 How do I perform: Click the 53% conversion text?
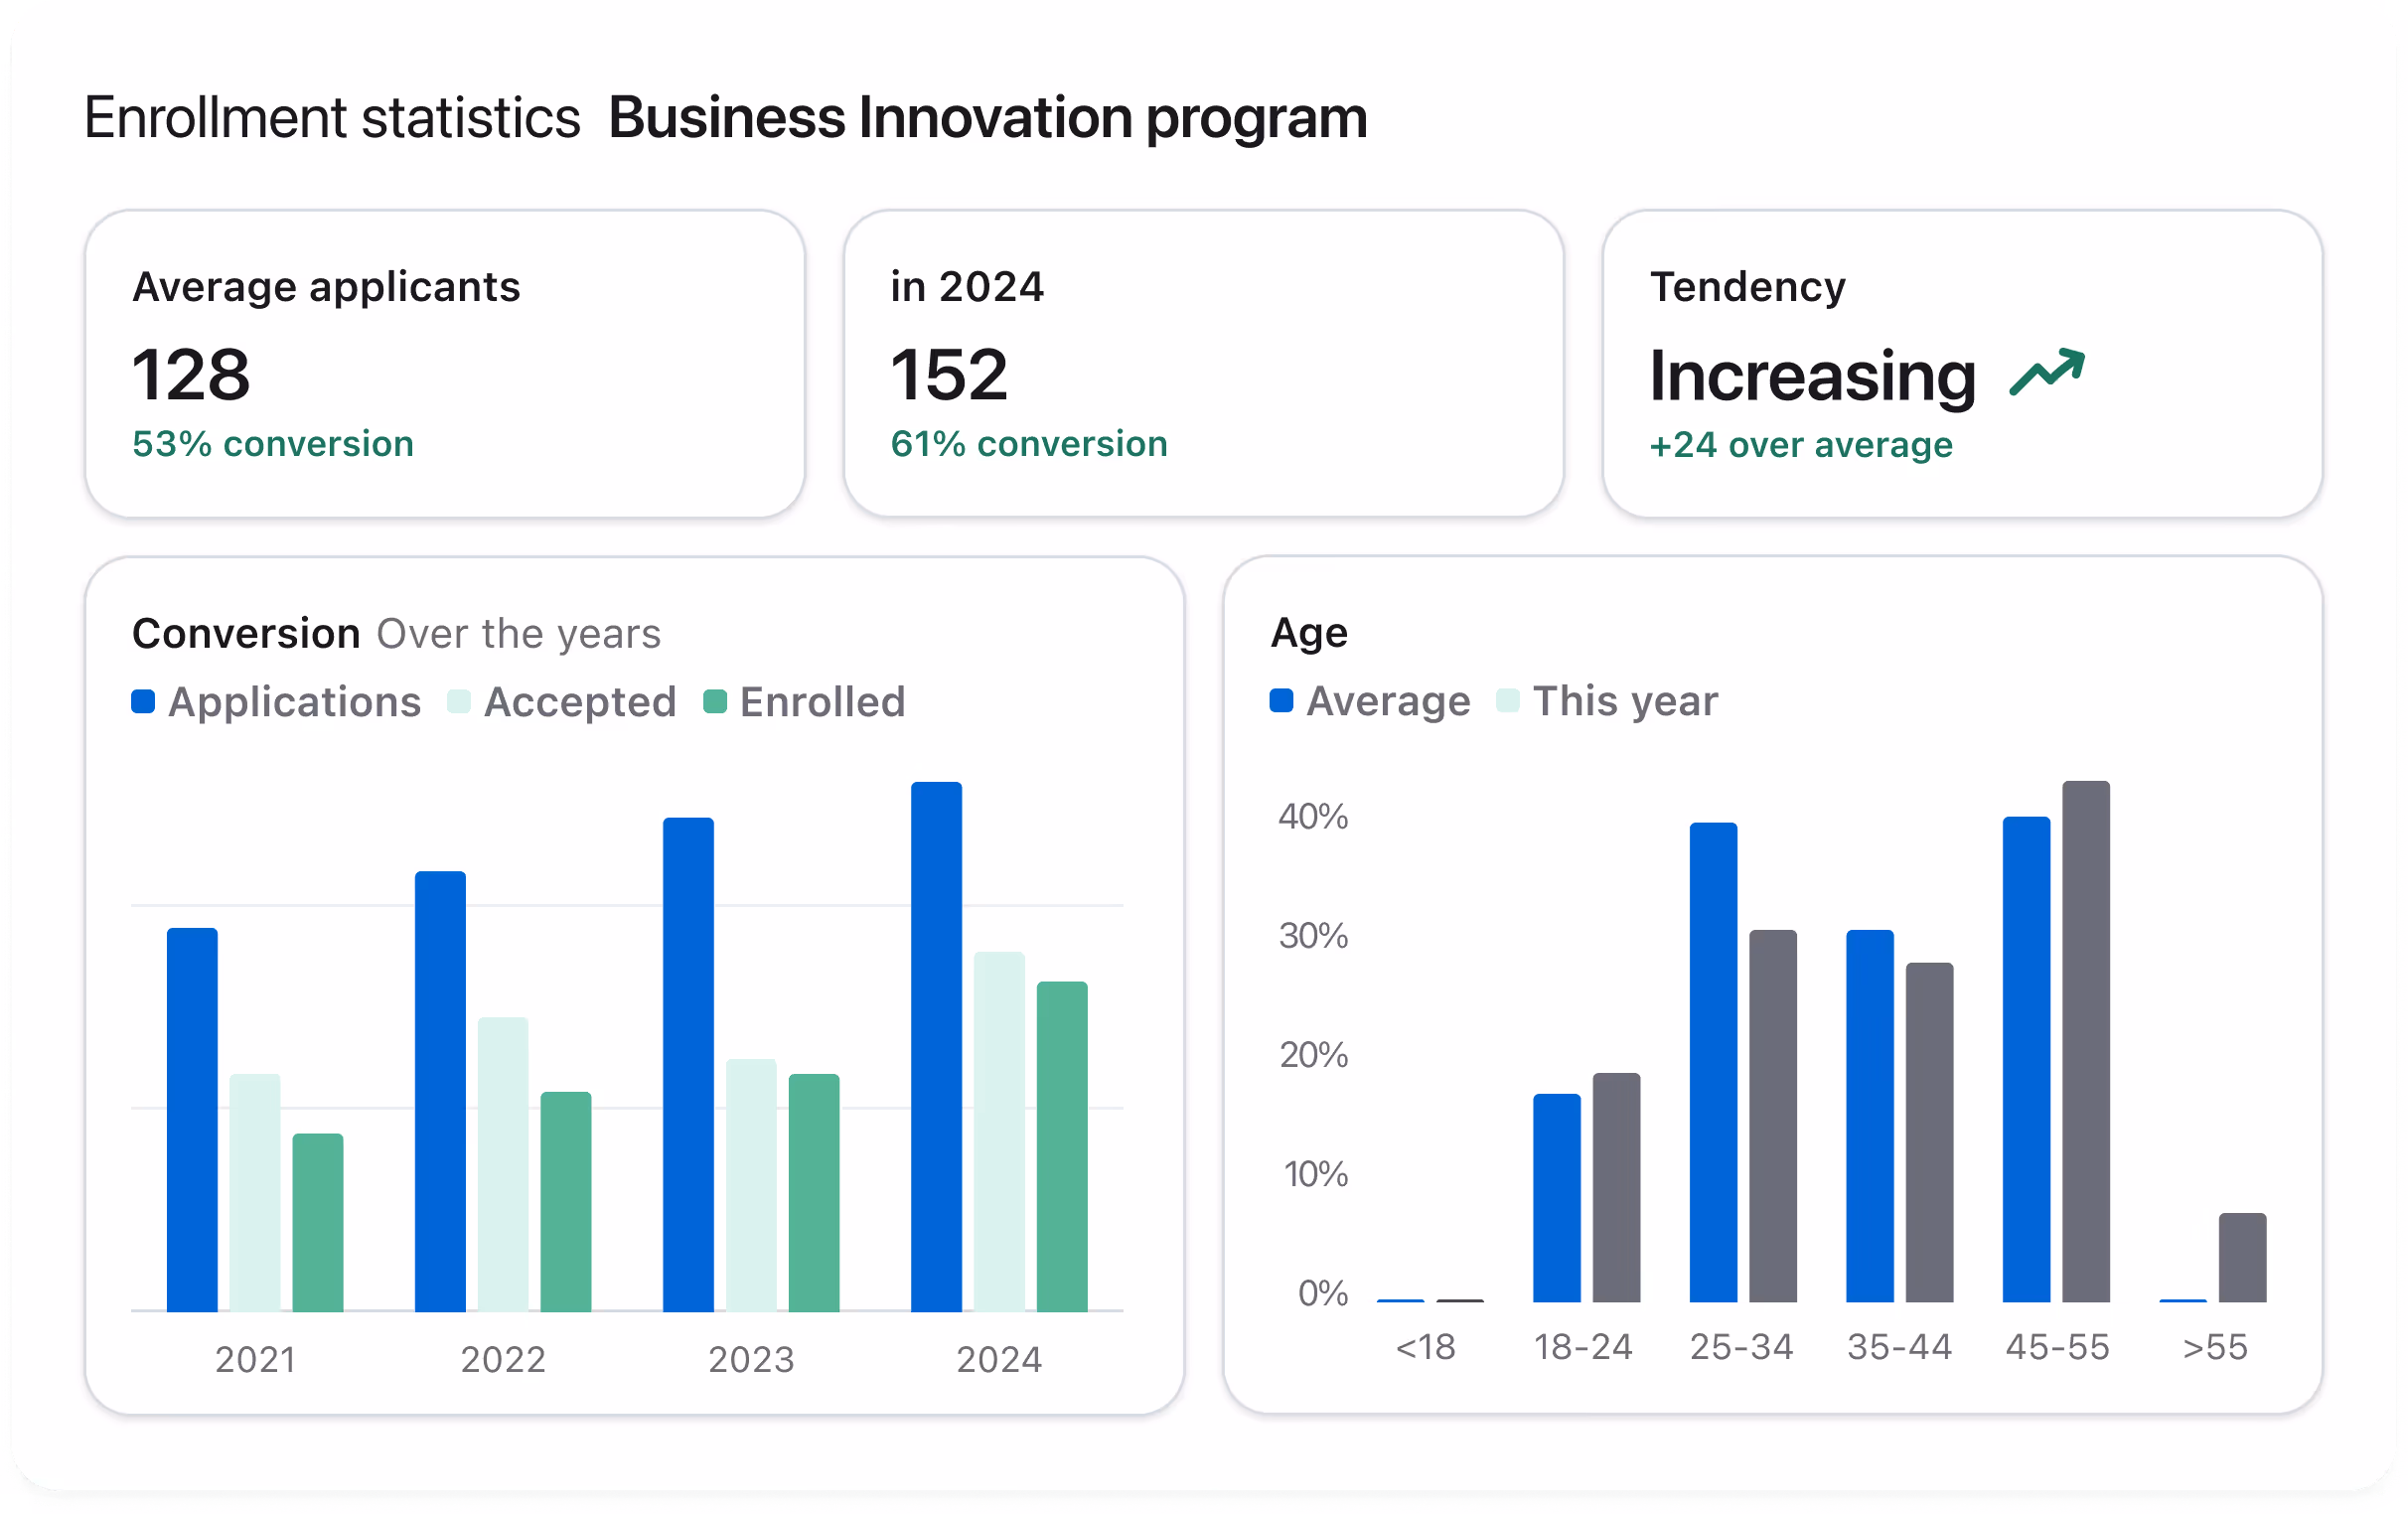(273, 444)
